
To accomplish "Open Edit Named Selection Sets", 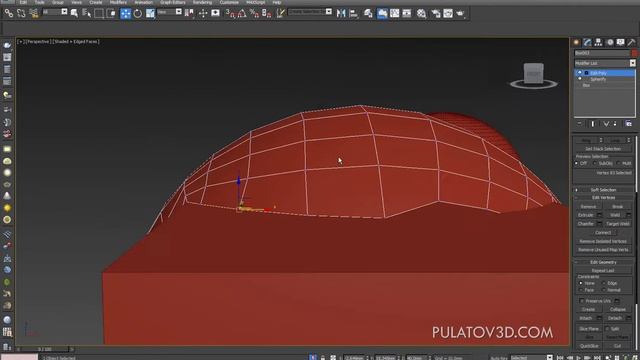I will 281,13.
